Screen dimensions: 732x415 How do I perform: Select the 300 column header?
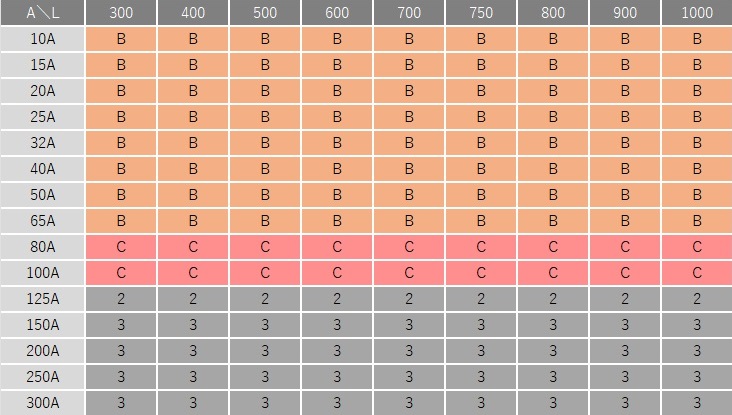coord(121,14)
